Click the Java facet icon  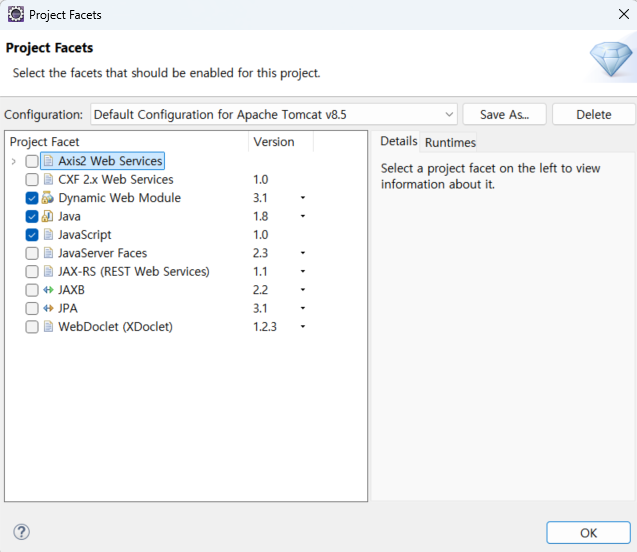click(48, 216)
